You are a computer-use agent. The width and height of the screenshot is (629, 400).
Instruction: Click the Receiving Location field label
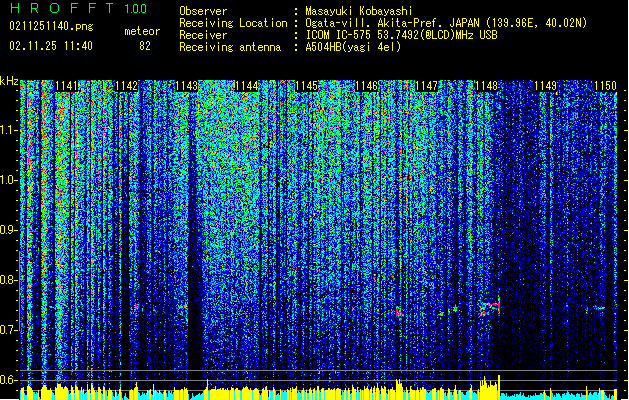coord(233,23)
